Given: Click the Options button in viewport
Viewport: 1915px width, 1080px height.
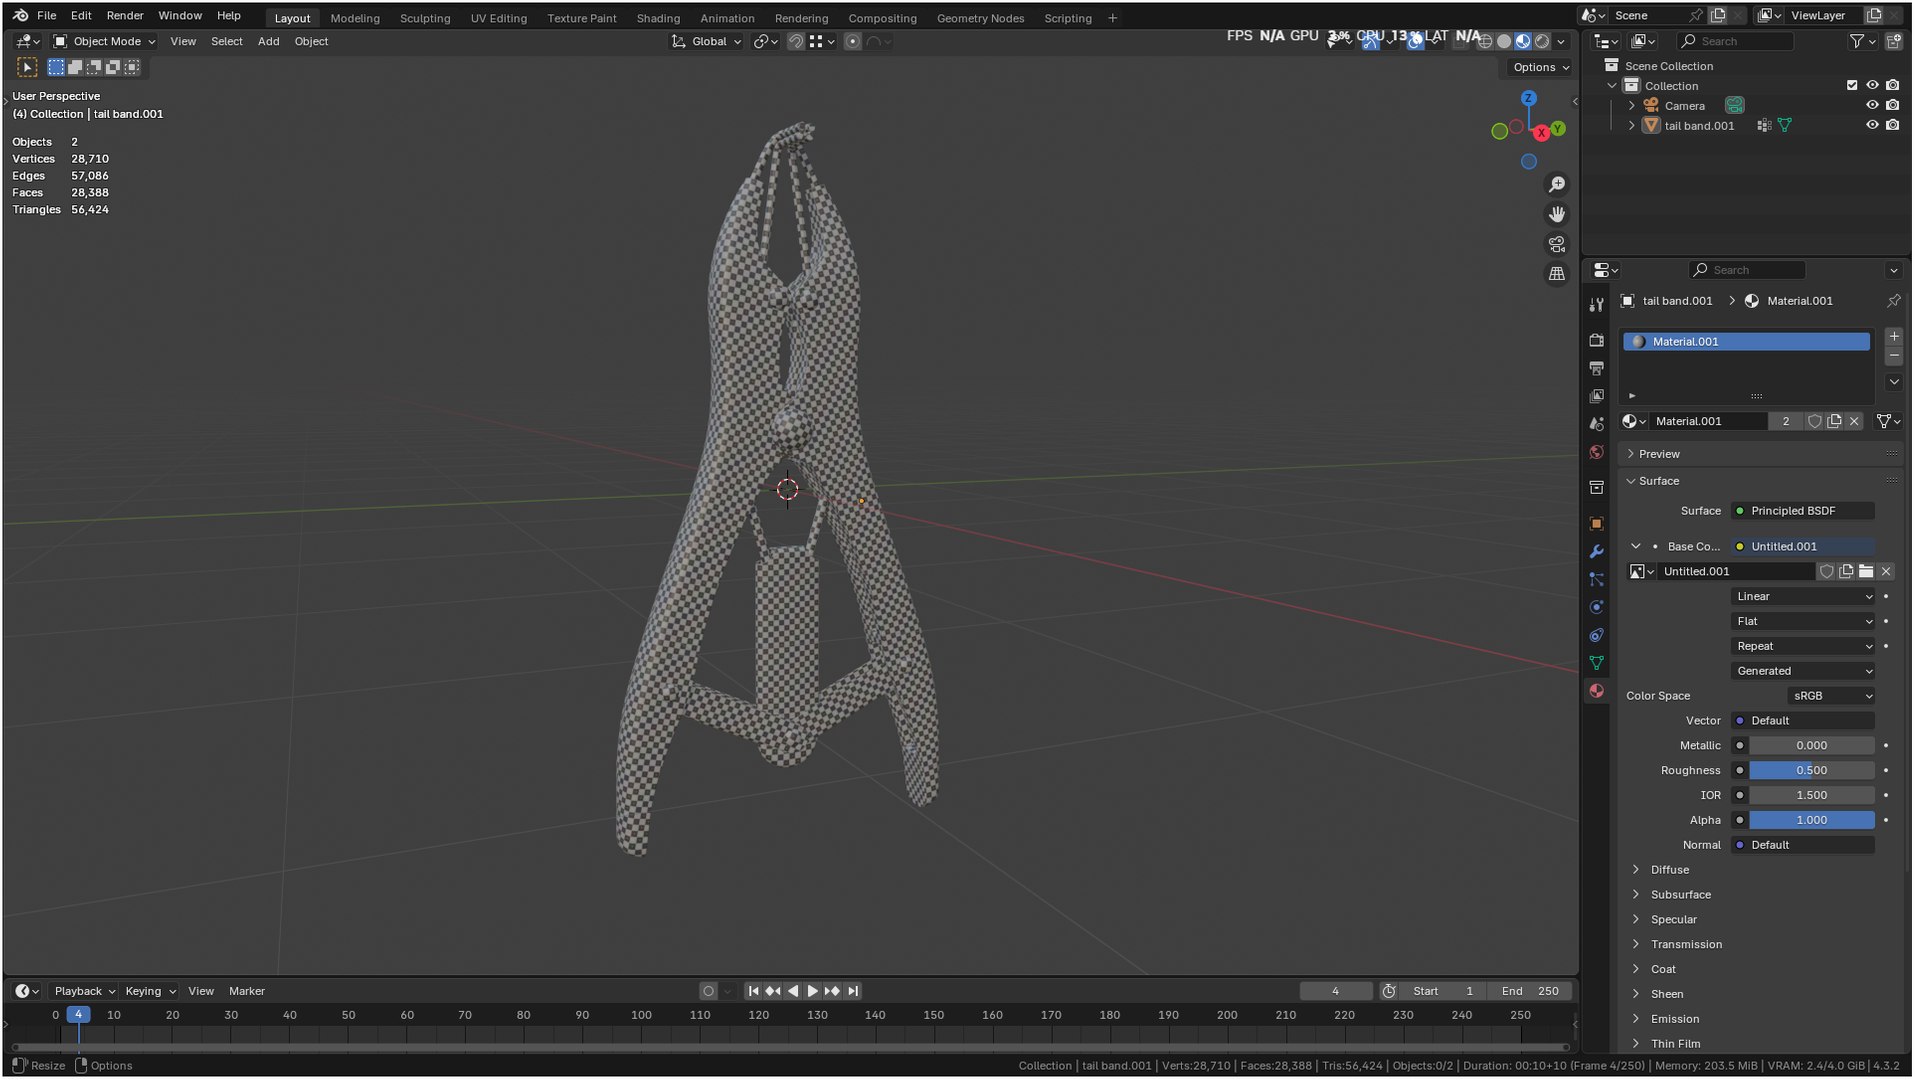Looking at the screenshot, I should [x=1540, y=68].
